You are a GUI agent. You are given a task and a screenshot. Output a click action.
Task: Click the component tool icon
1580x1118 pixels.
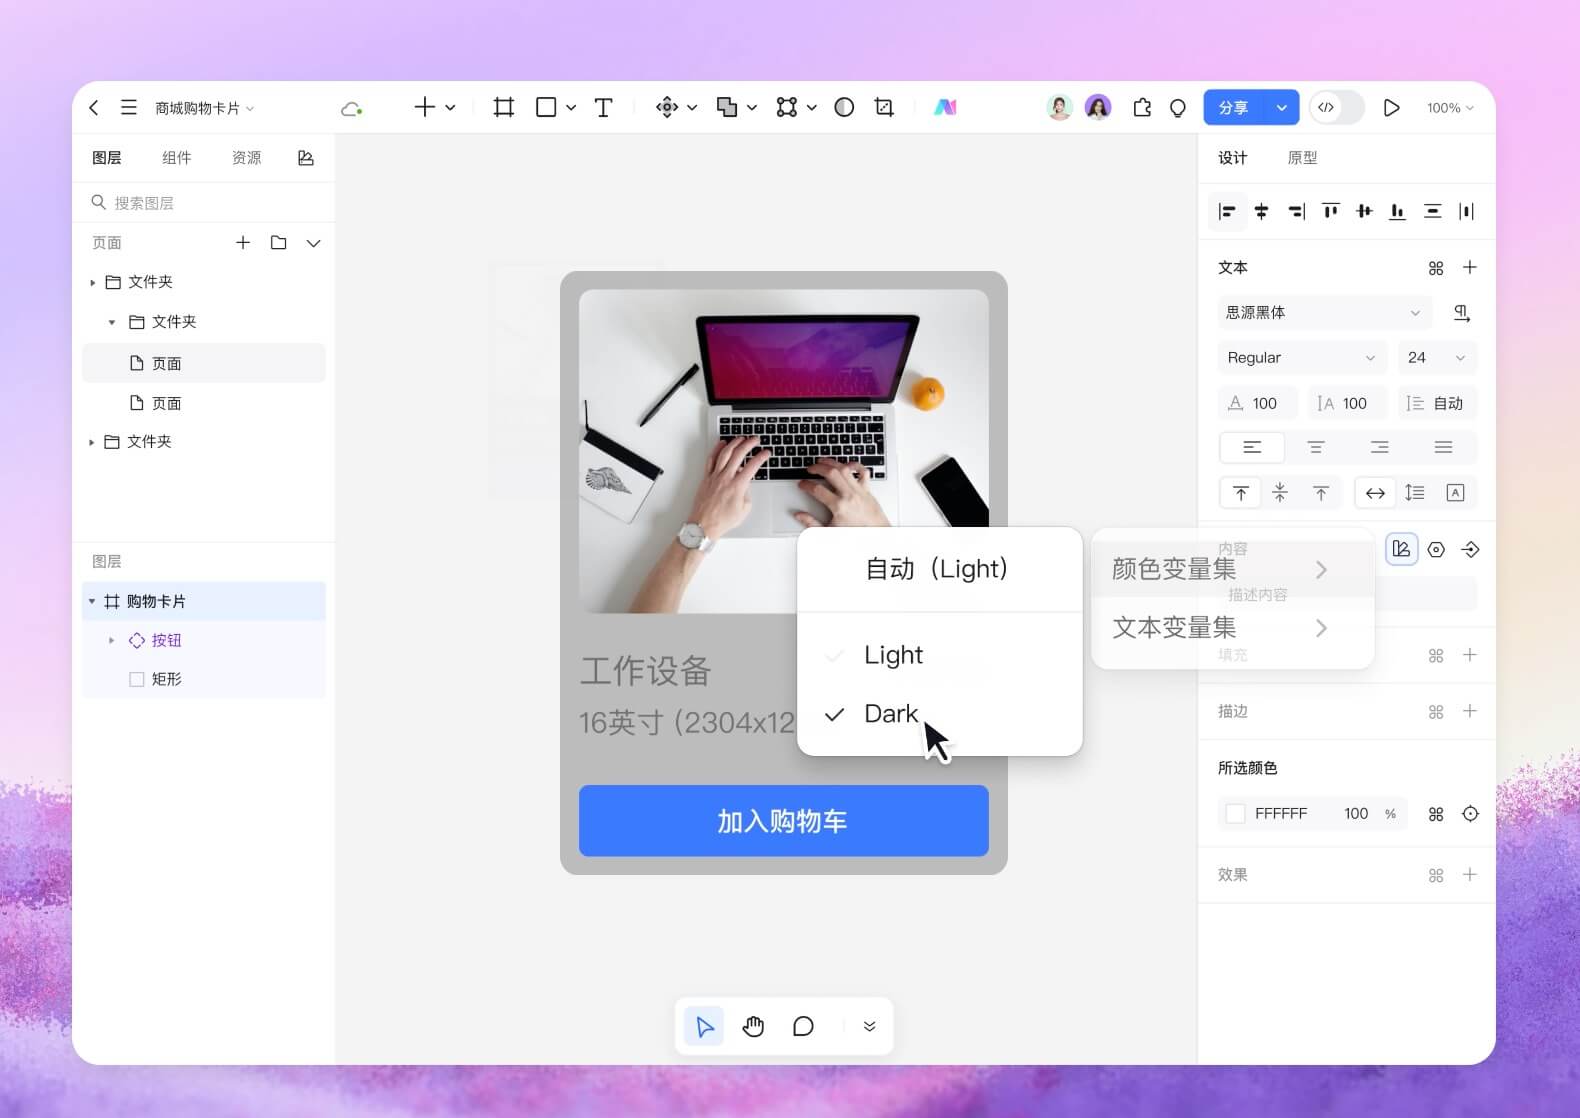(x=667, y=107)
